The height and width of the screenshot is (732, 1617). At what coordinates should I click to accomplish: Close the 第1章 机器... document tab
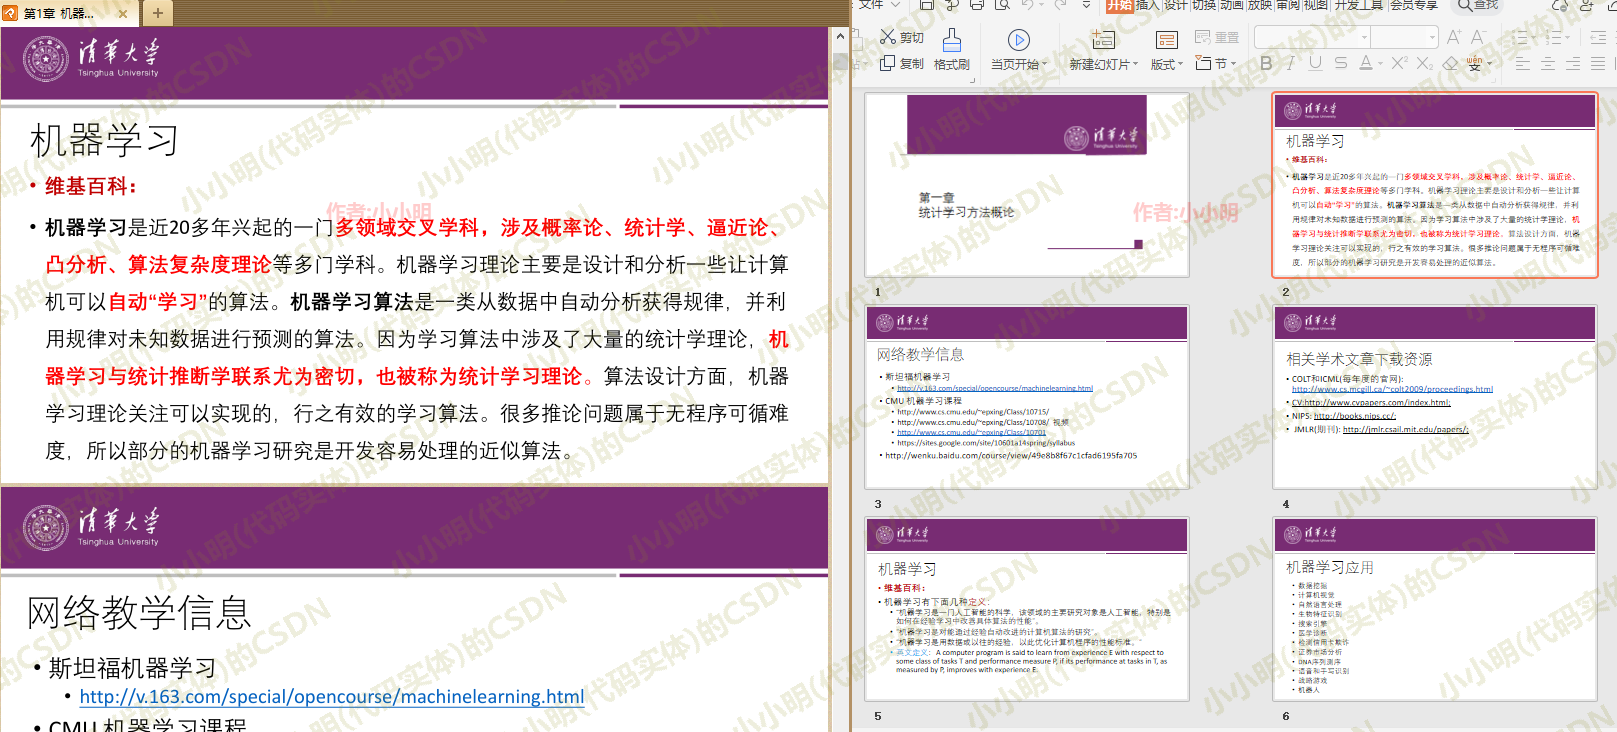point(123,14)
